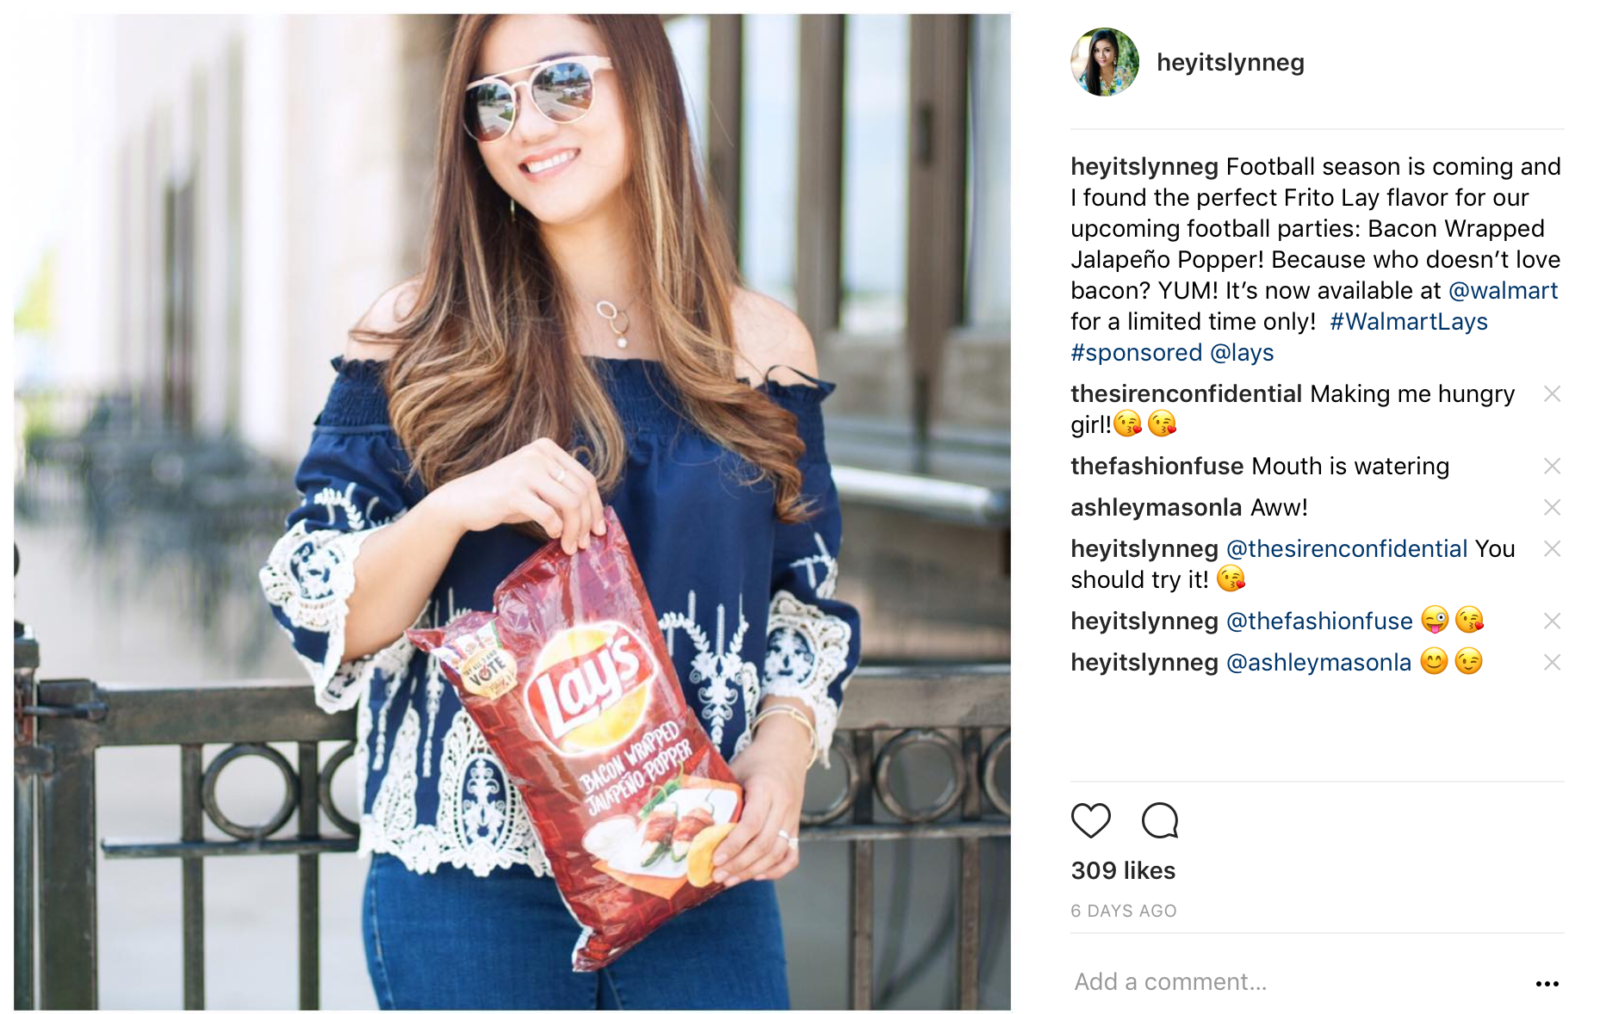Image resolution: width=1600 pixels, height=1014 pixels.
Task: Remove the 'You should try it!' reply
Action: [1552, 549]
